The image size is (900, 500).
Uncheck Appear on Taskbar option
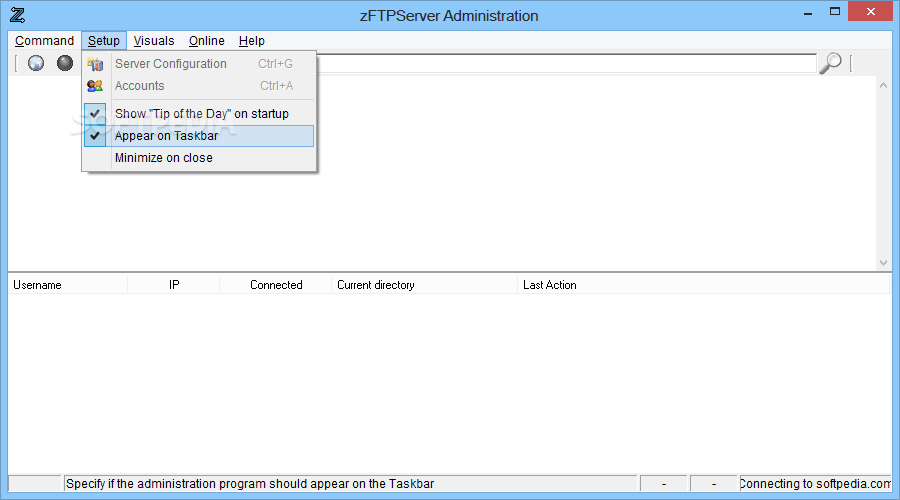199,135
